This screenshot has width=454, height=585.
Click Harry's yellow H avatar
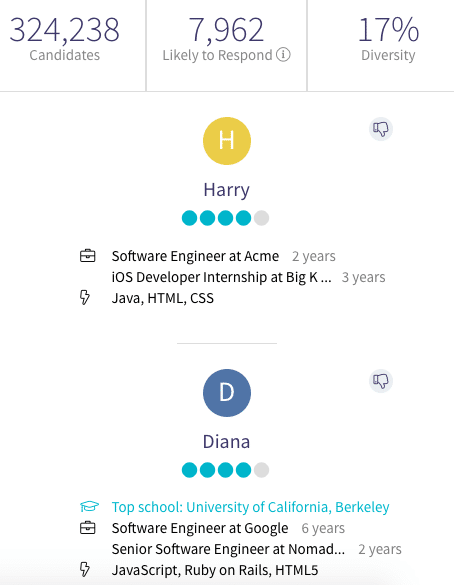coord(227,141)
